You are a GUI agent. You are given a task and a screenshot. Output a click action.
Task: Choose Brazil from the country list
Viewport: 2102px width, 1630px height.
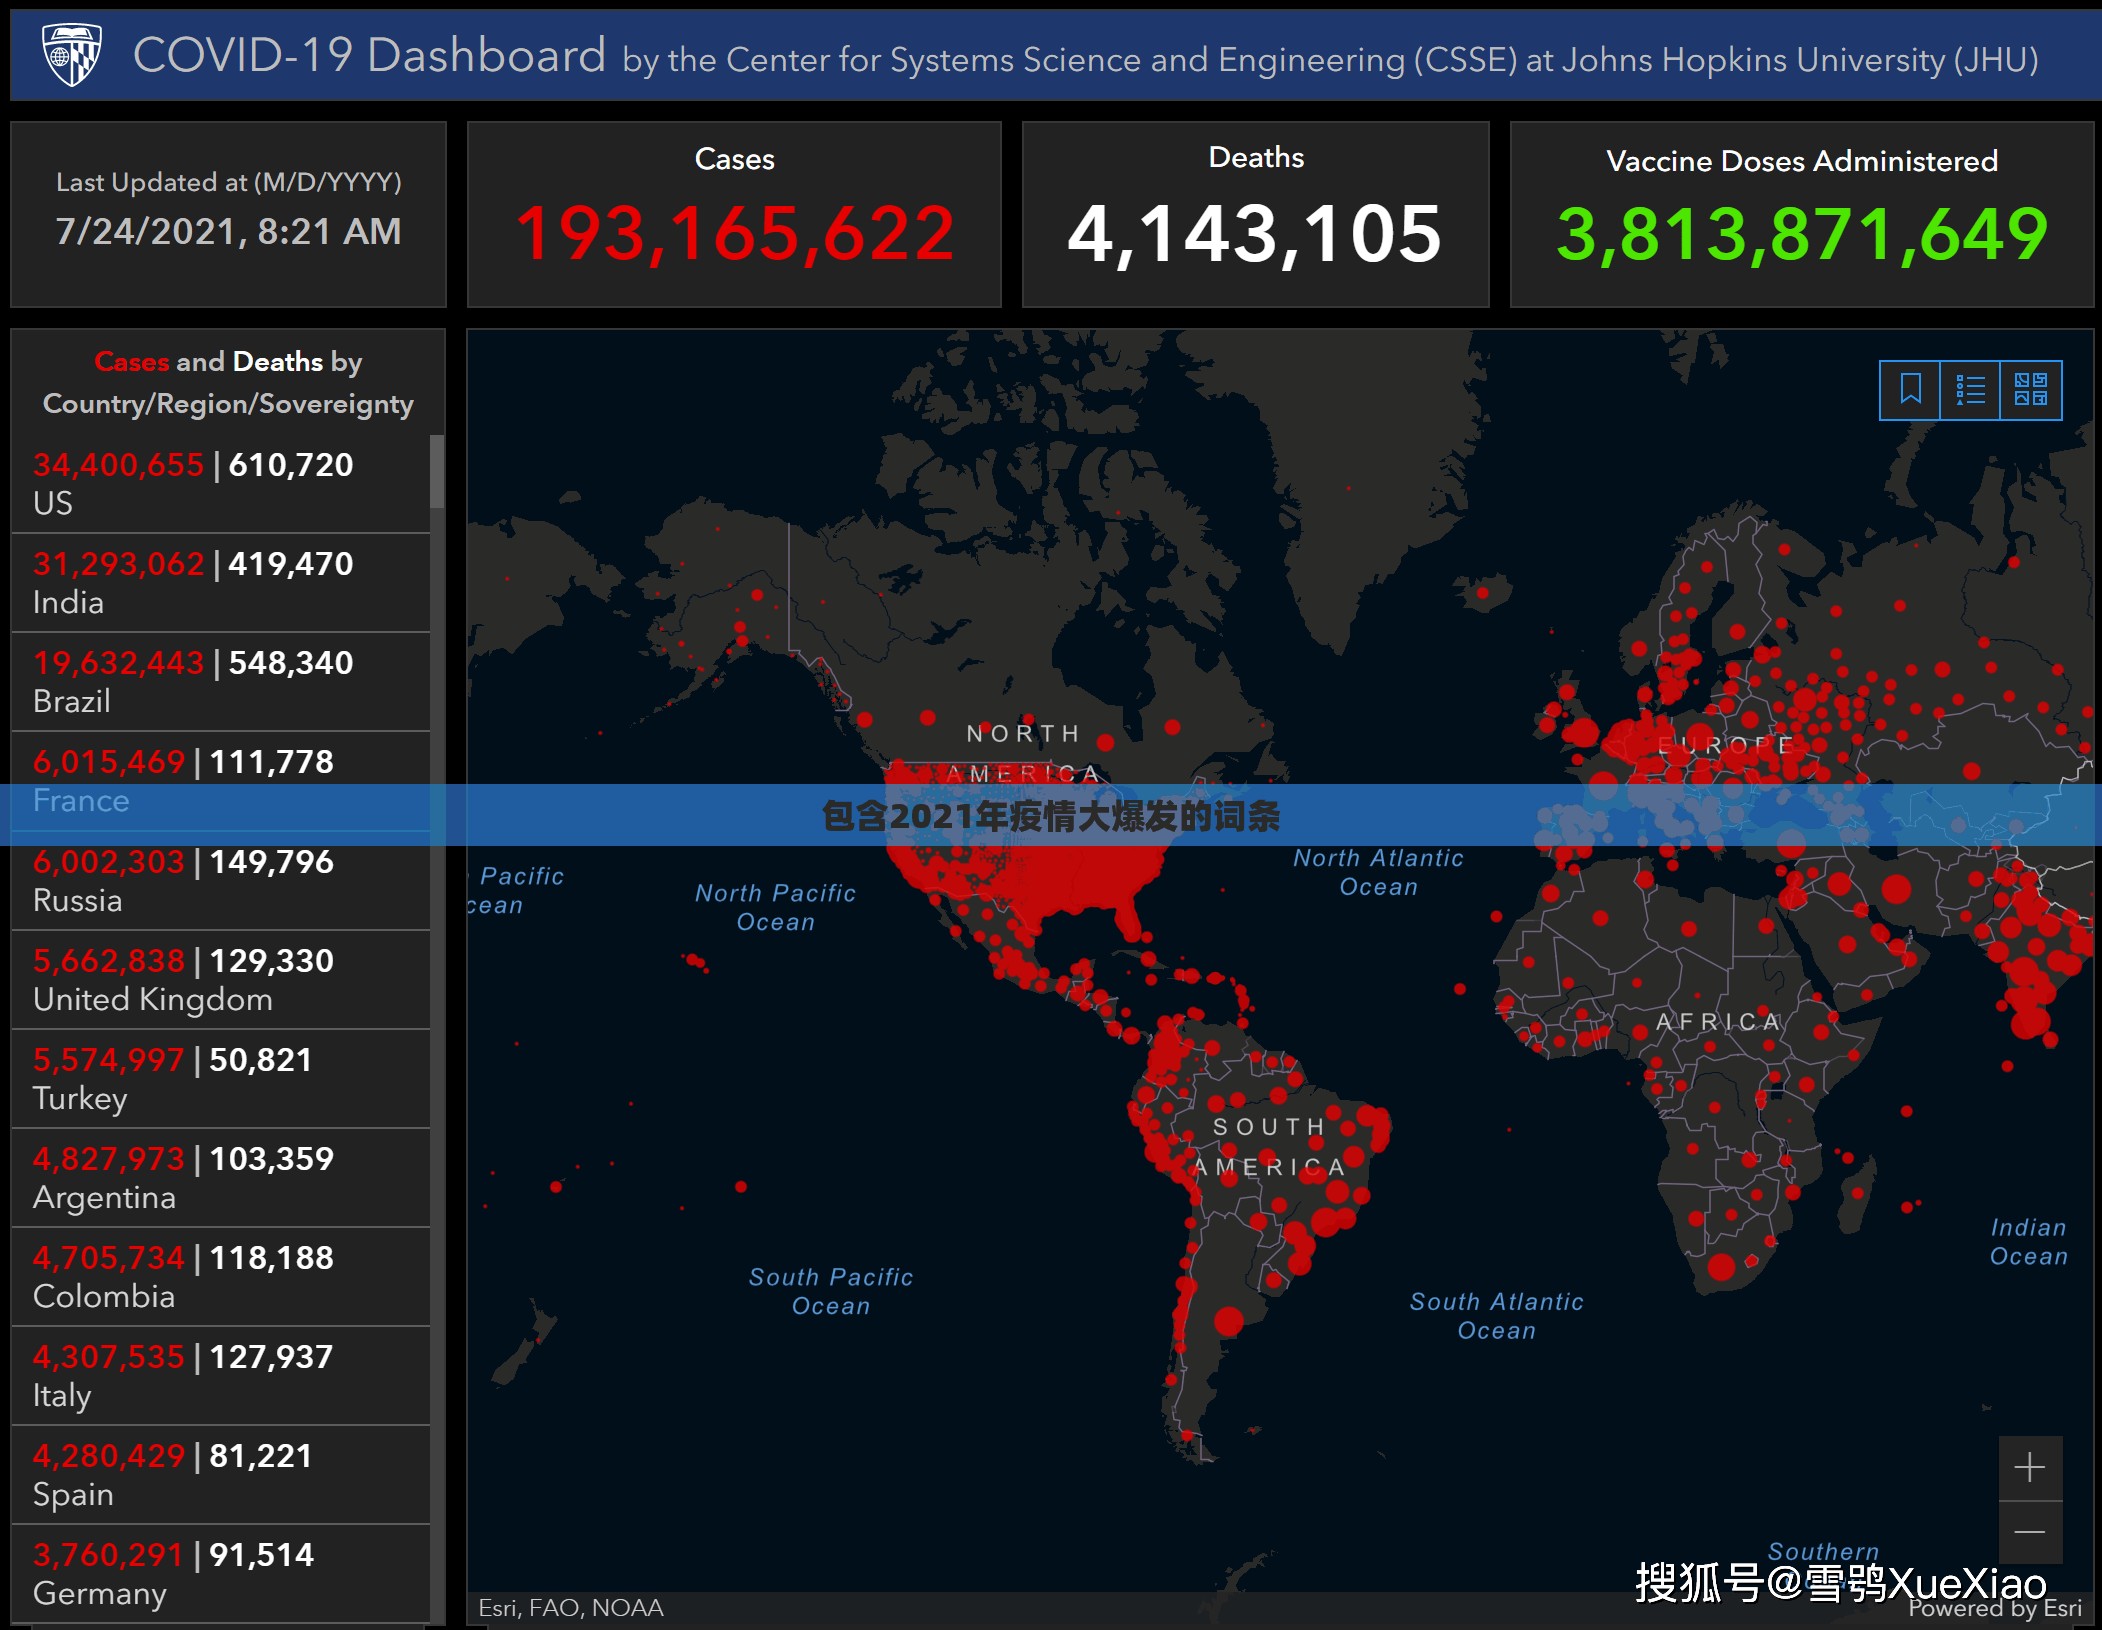pos(221,682)
